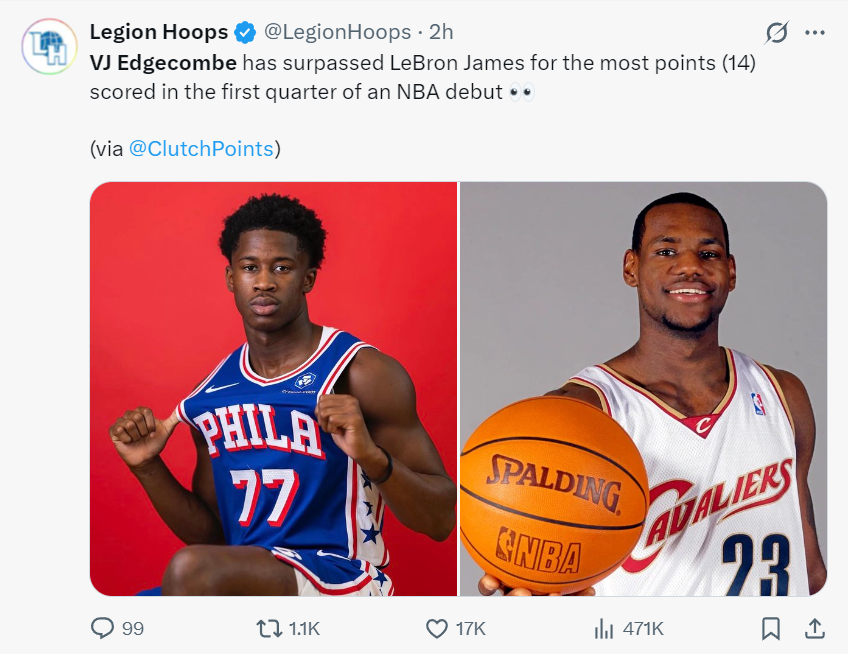Screen dimensions: 848x654
Task: Bookmark this Legion Hoops post
Action: click(x=771, y=628)
